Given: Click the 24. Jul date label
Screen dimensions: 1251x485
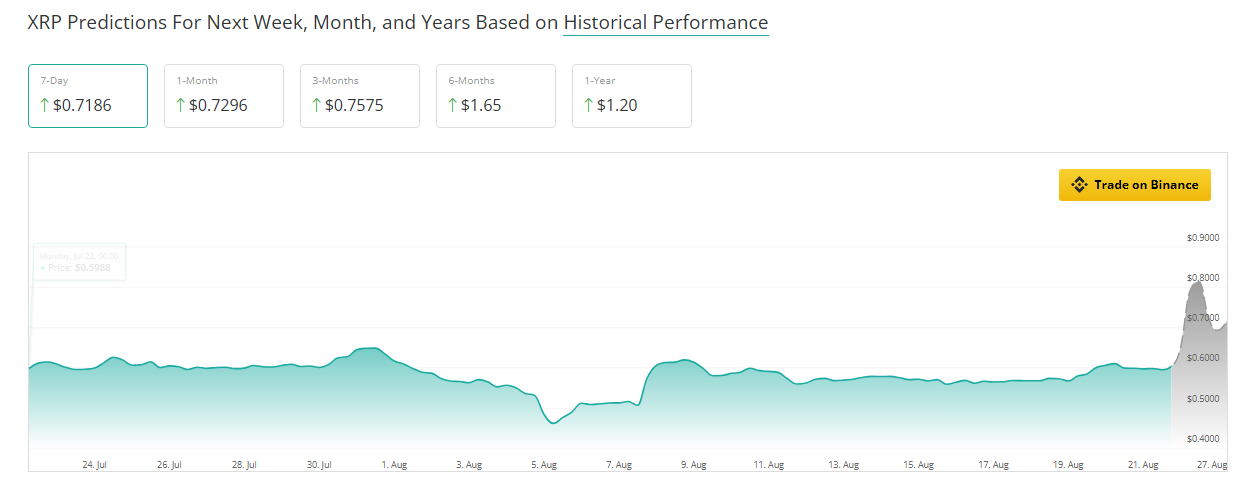Looking at the screenshot, I should 95,465.
